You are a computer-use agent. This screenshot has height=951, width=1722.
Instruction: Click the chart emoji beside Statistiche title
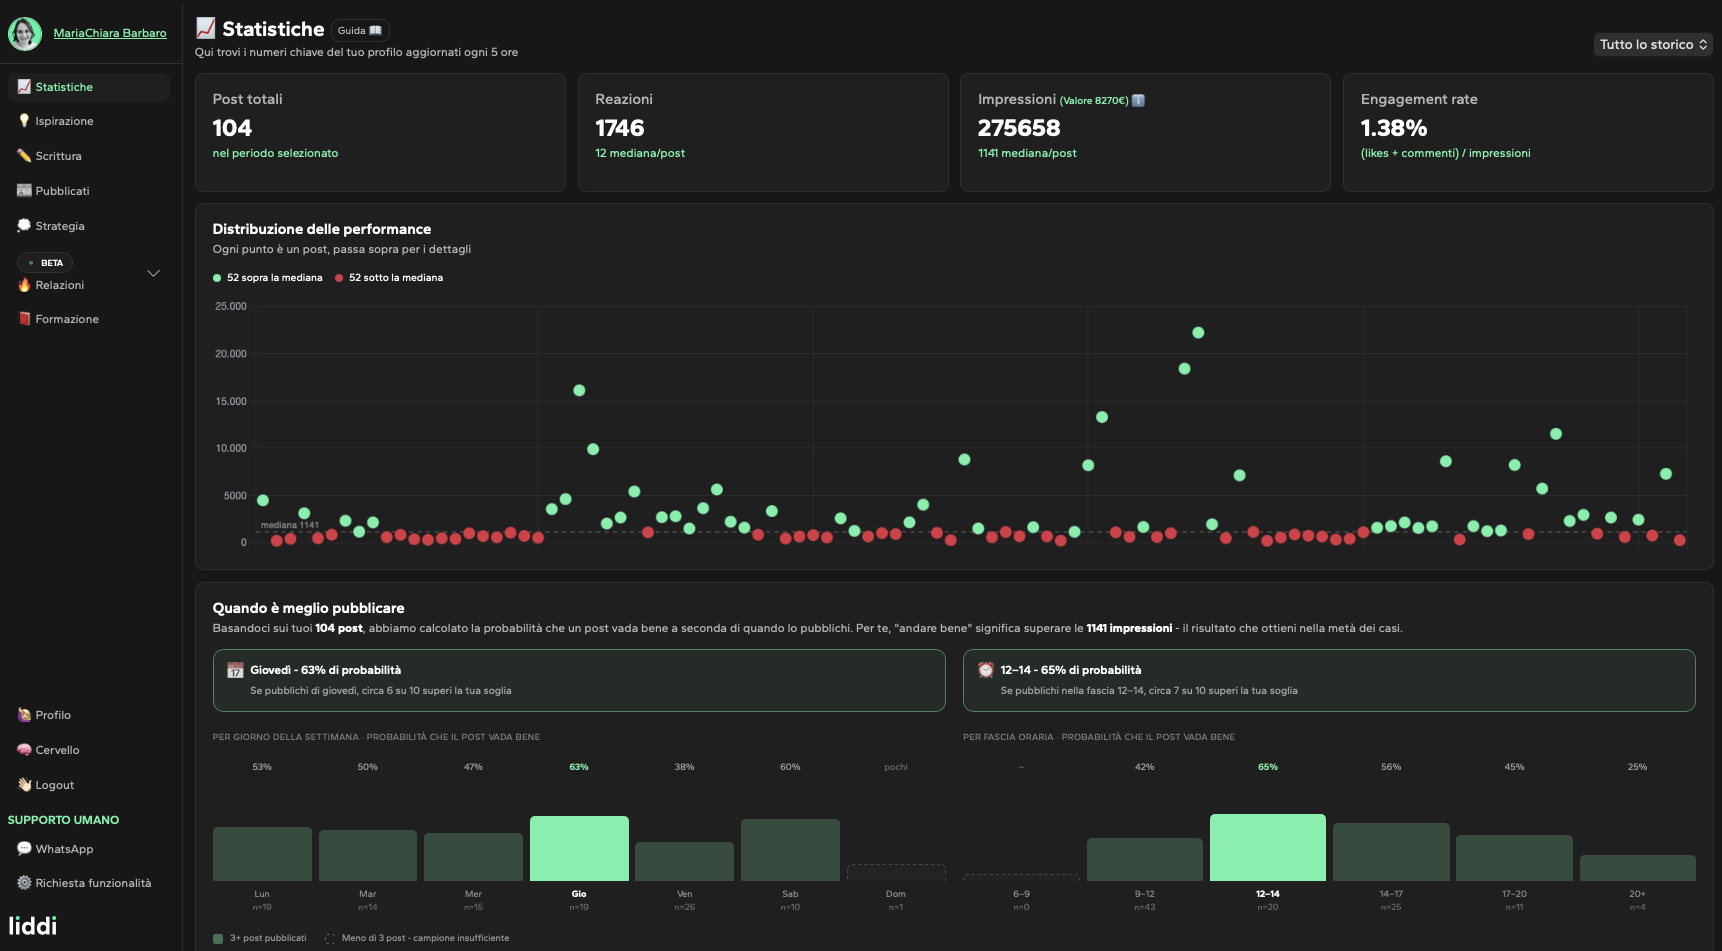tap(206, 28)
